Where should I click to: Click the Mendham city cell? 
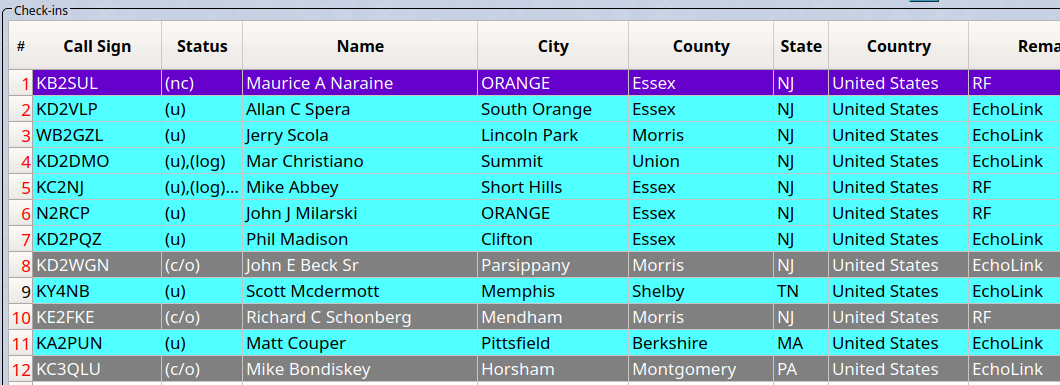553,317
